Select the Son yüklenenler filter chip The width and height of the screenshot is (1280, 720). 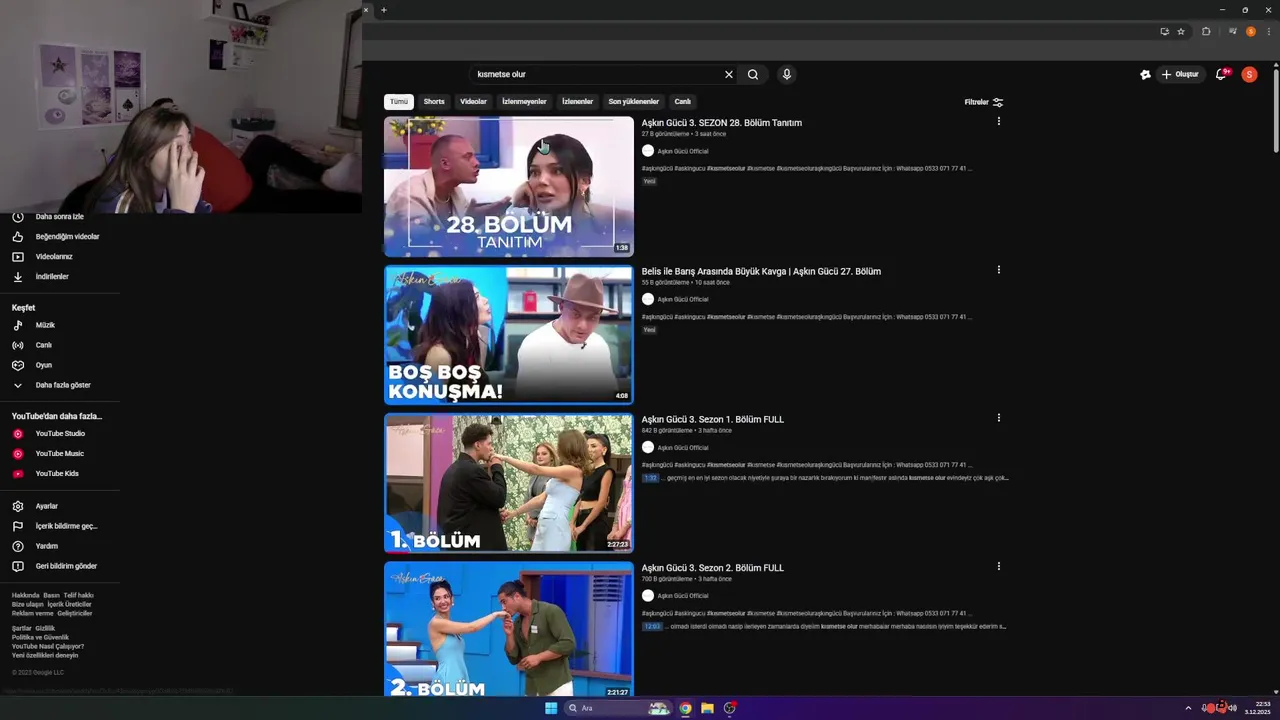(634, 102)
